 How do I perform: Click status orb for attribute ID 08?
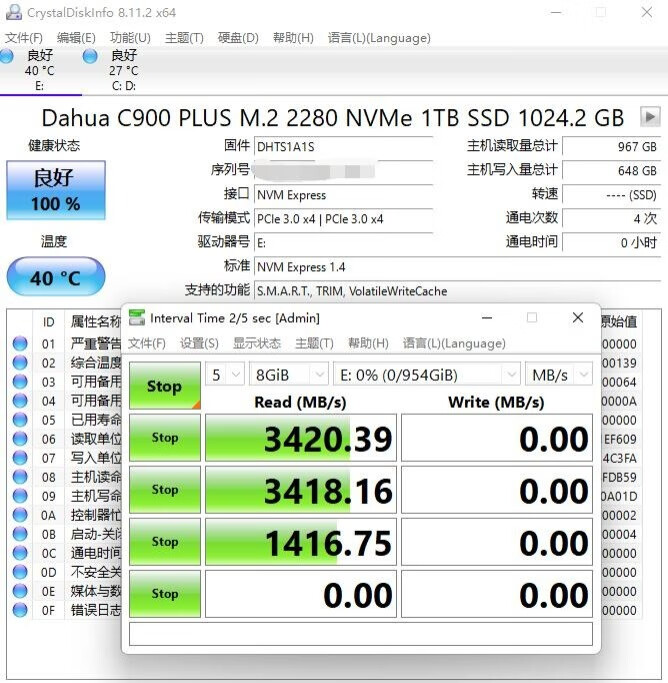click(x=20, y=477)
